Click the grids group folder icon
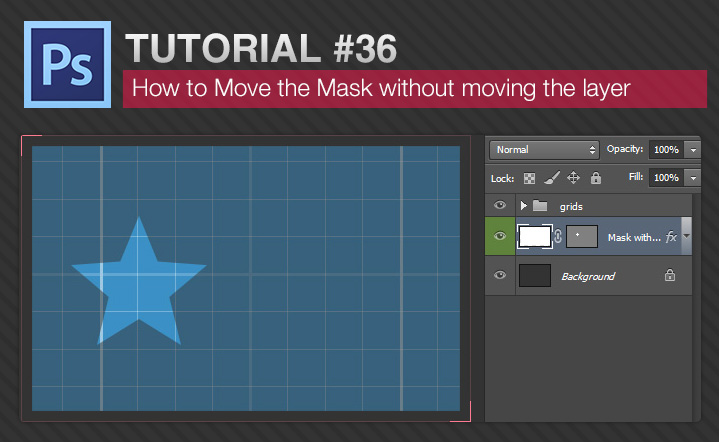Screen dimensions: 719x442 541,206
